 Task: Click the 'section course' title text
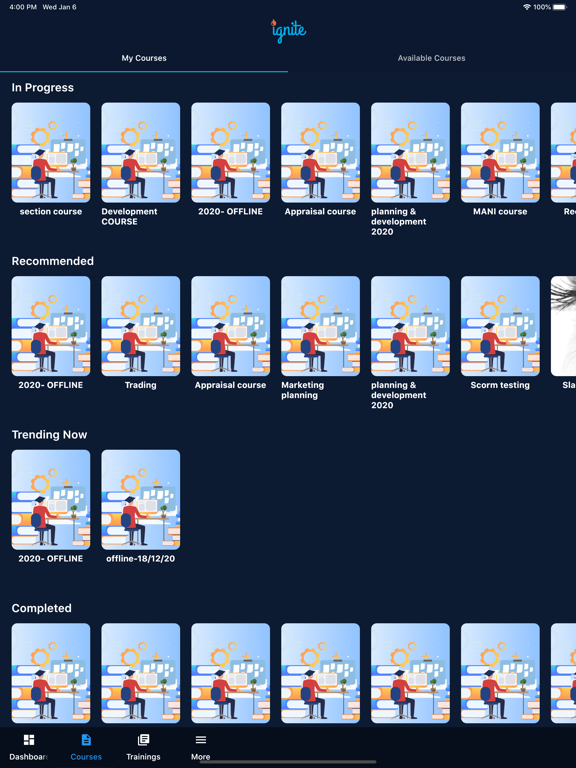point(51,212)
